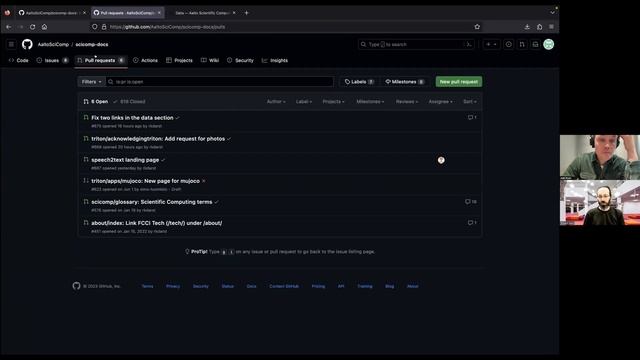Open the pull requests shortcut icon in header
Screen dimensions: 640x360
522,44
